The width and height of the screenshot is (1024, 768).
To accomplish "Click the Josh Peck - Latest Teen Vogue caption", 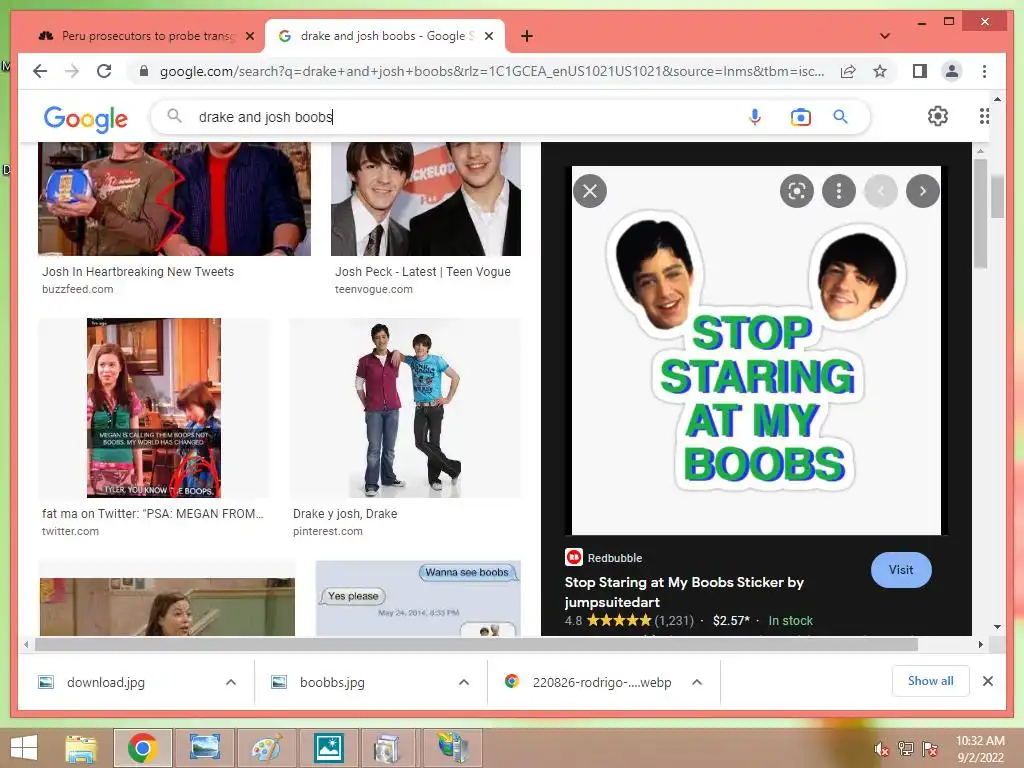I will tap(423, 272).
